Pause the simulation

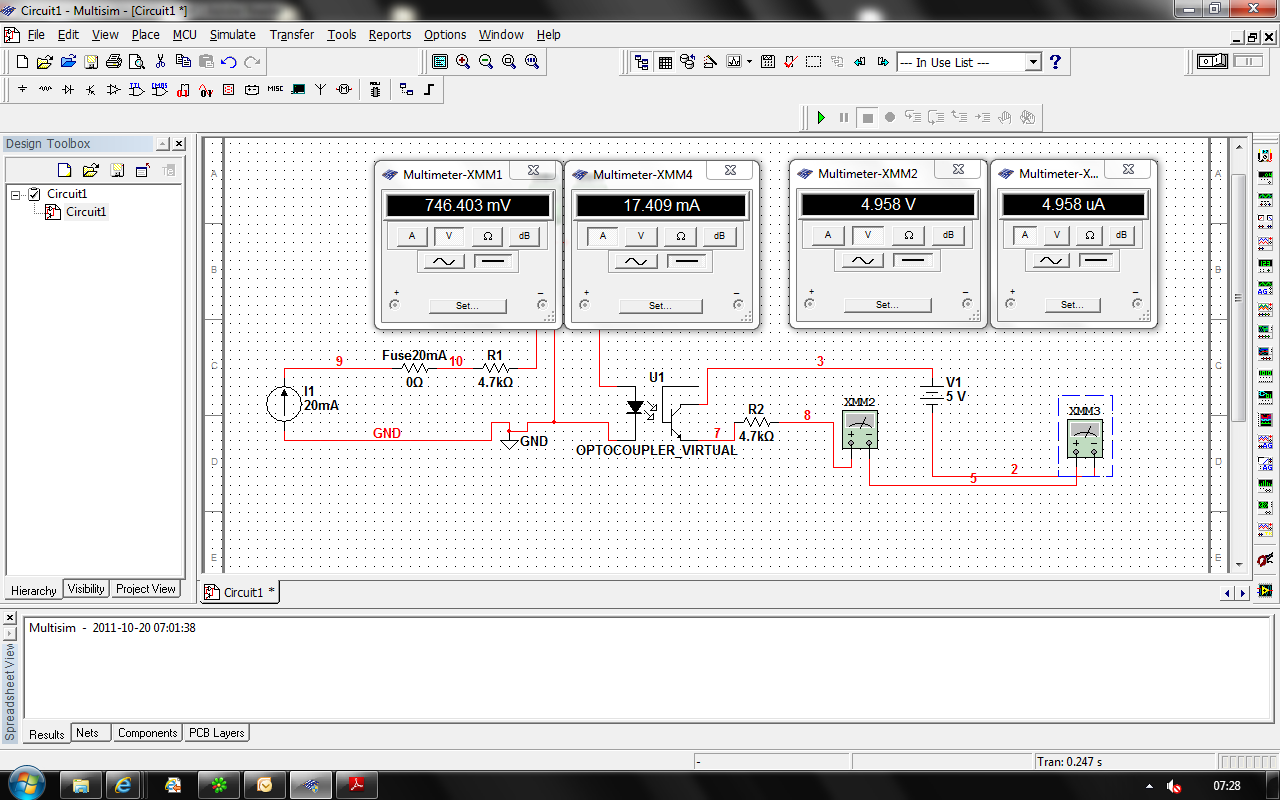pos(844,117)
